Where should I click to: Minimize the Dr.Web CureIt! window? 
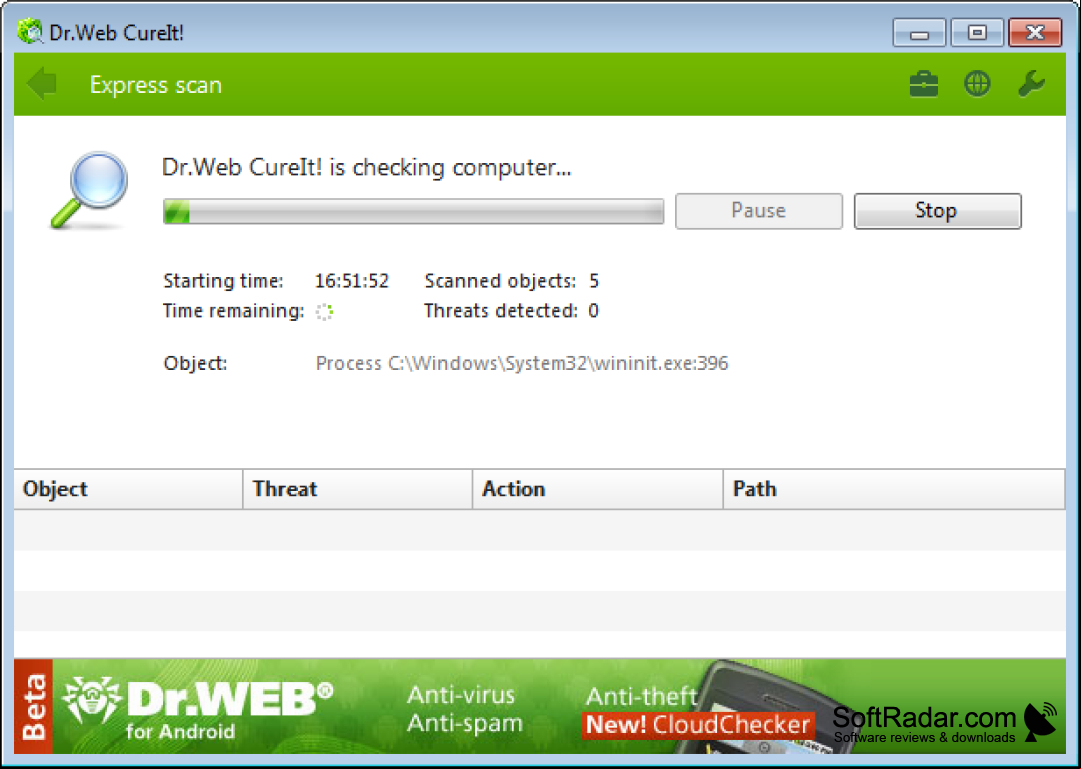(x=919, y=32)
